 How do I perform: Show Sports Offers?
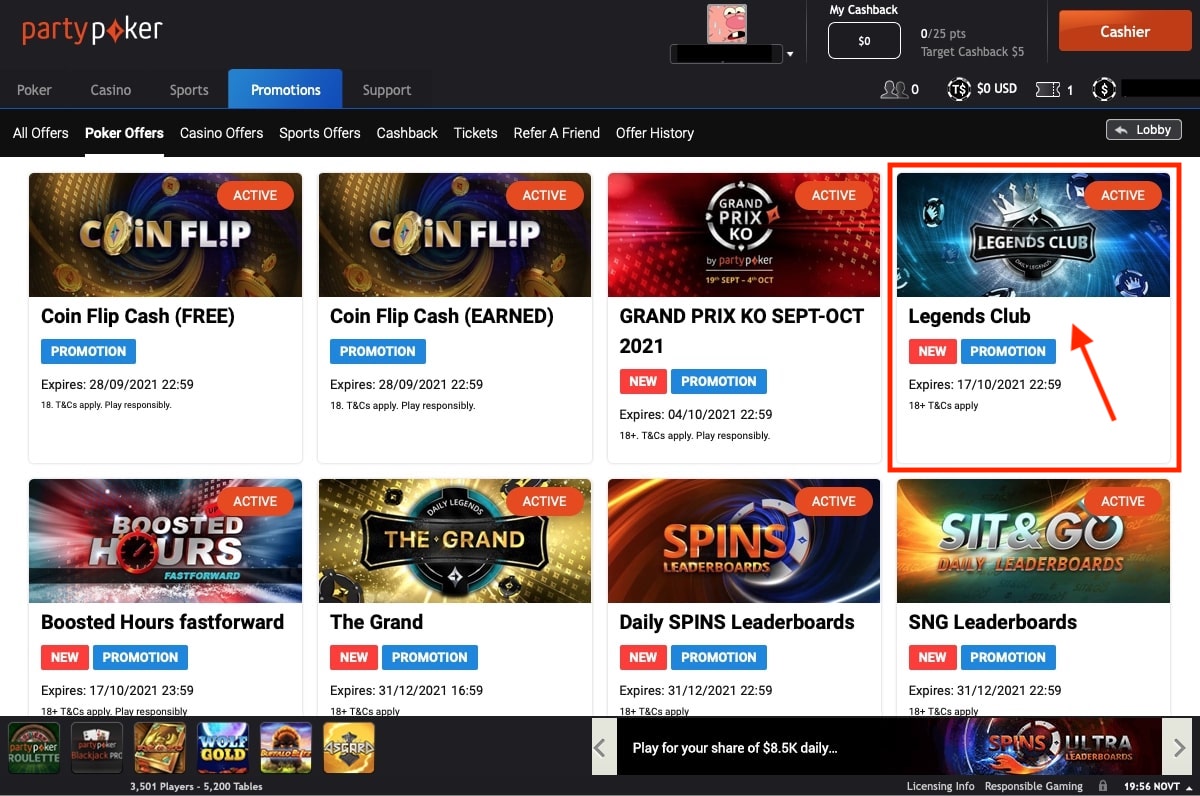320,133
